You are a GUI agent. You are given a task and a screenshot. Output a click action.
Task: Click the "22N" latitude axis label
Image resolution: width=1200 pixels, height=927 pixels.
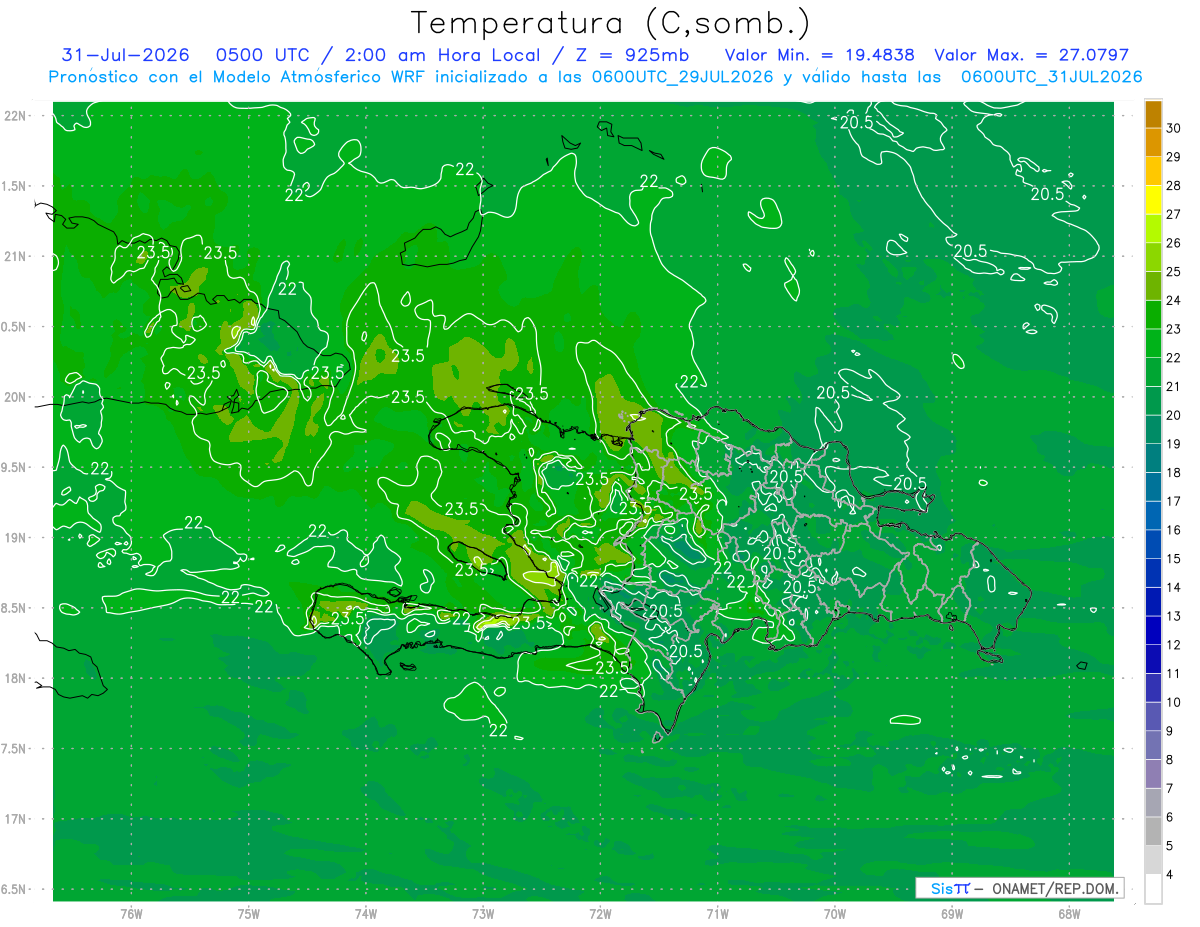pos(15,116)
